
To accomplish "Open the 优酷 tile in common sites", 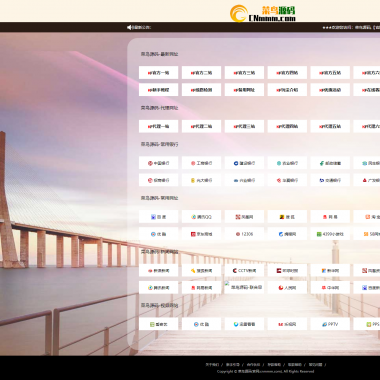I will tap(158, 234).
